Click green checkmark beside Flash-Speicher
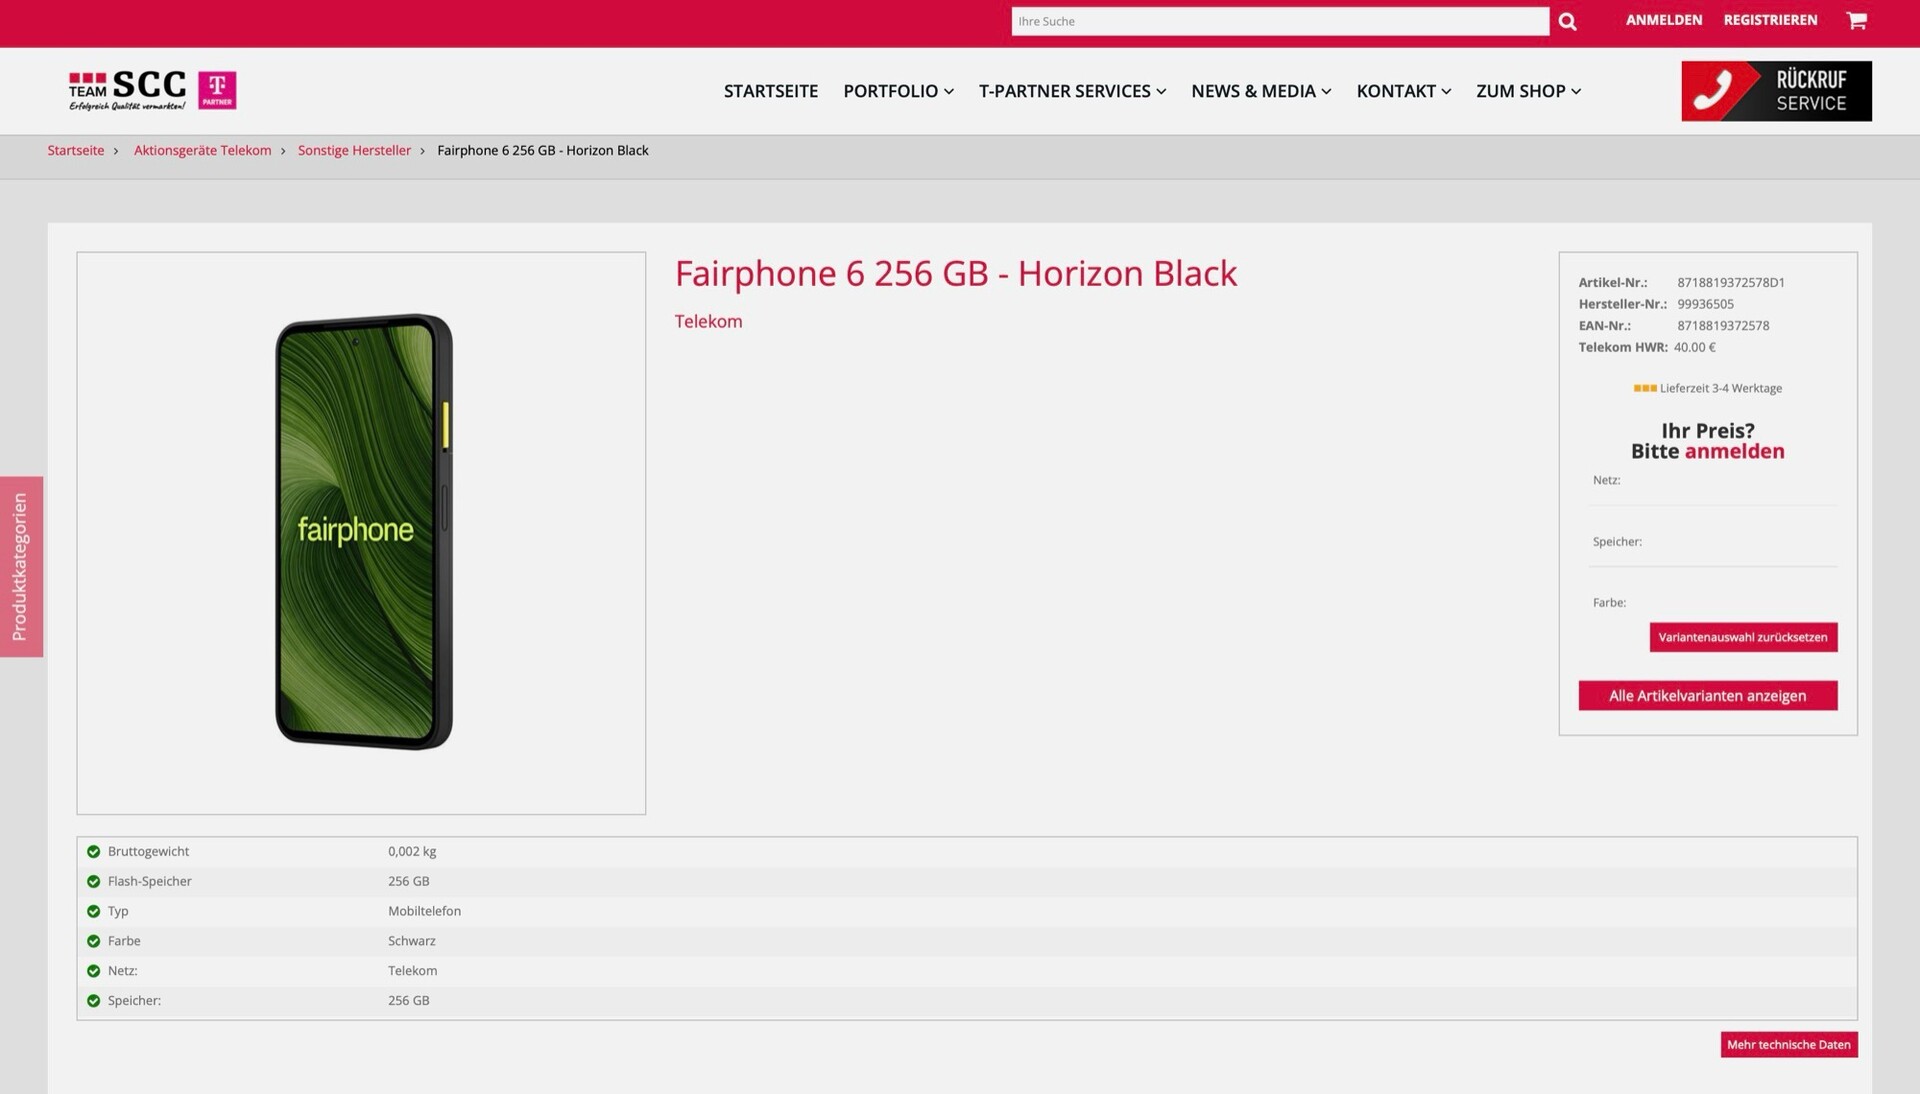 coord(93,882)
